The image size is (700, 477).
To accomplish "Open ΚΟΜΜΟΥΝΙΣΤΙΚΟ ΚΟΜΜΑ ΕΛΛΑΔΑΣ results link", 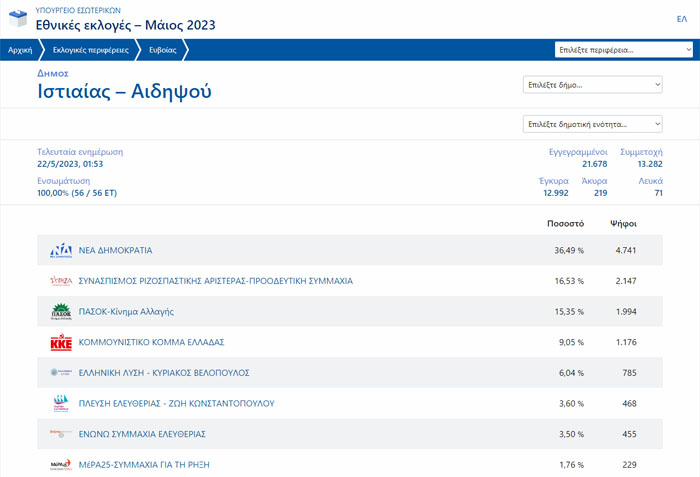I will tap(151, 343).
